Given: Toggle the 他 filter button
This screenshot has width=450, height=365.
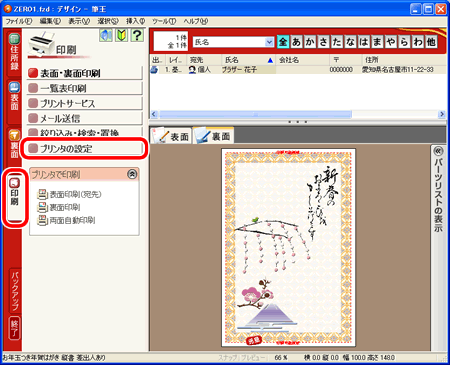Looking at the screenshot, I should [431, 42].
